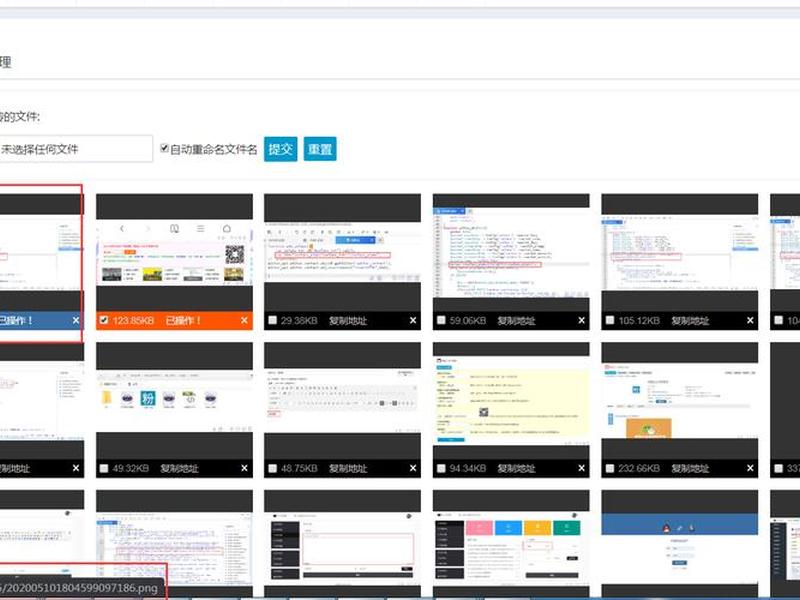
Task: Tick the 48.75KB file checkbox
Action: click(x=272, y=468)
